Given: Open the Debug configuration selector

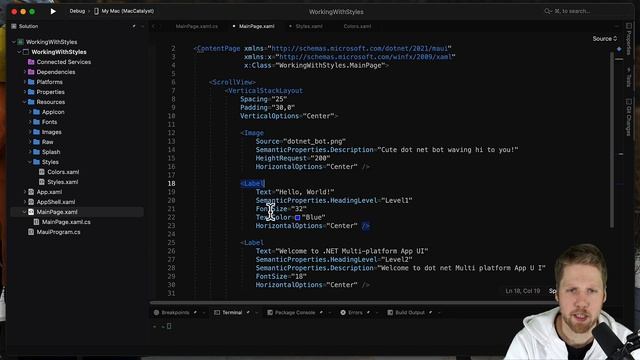Looking at the screenshot, I should 77,11.
